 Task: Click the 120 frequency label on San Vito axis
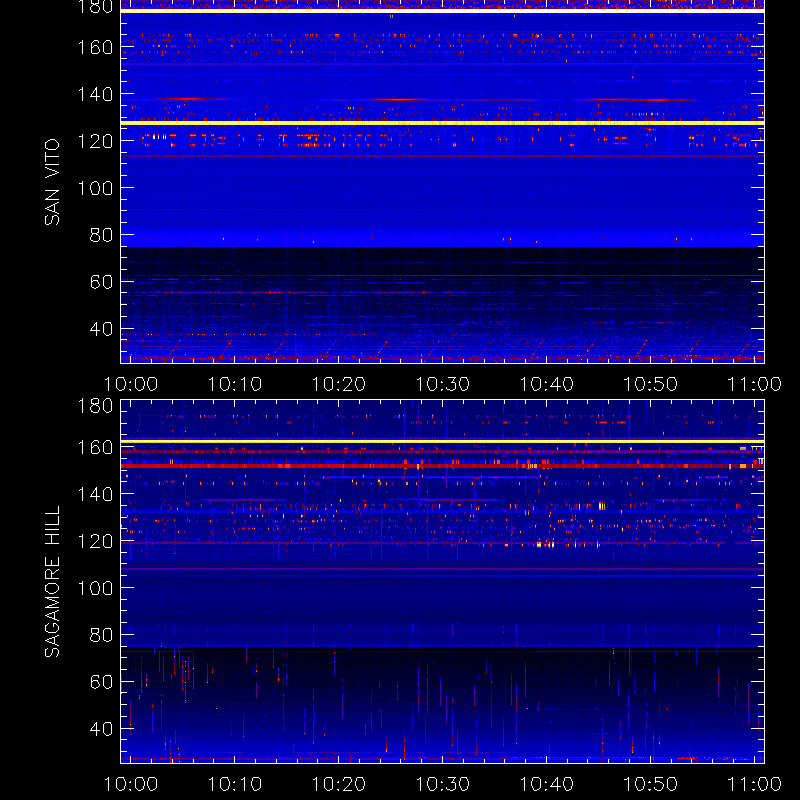[95, 141]
